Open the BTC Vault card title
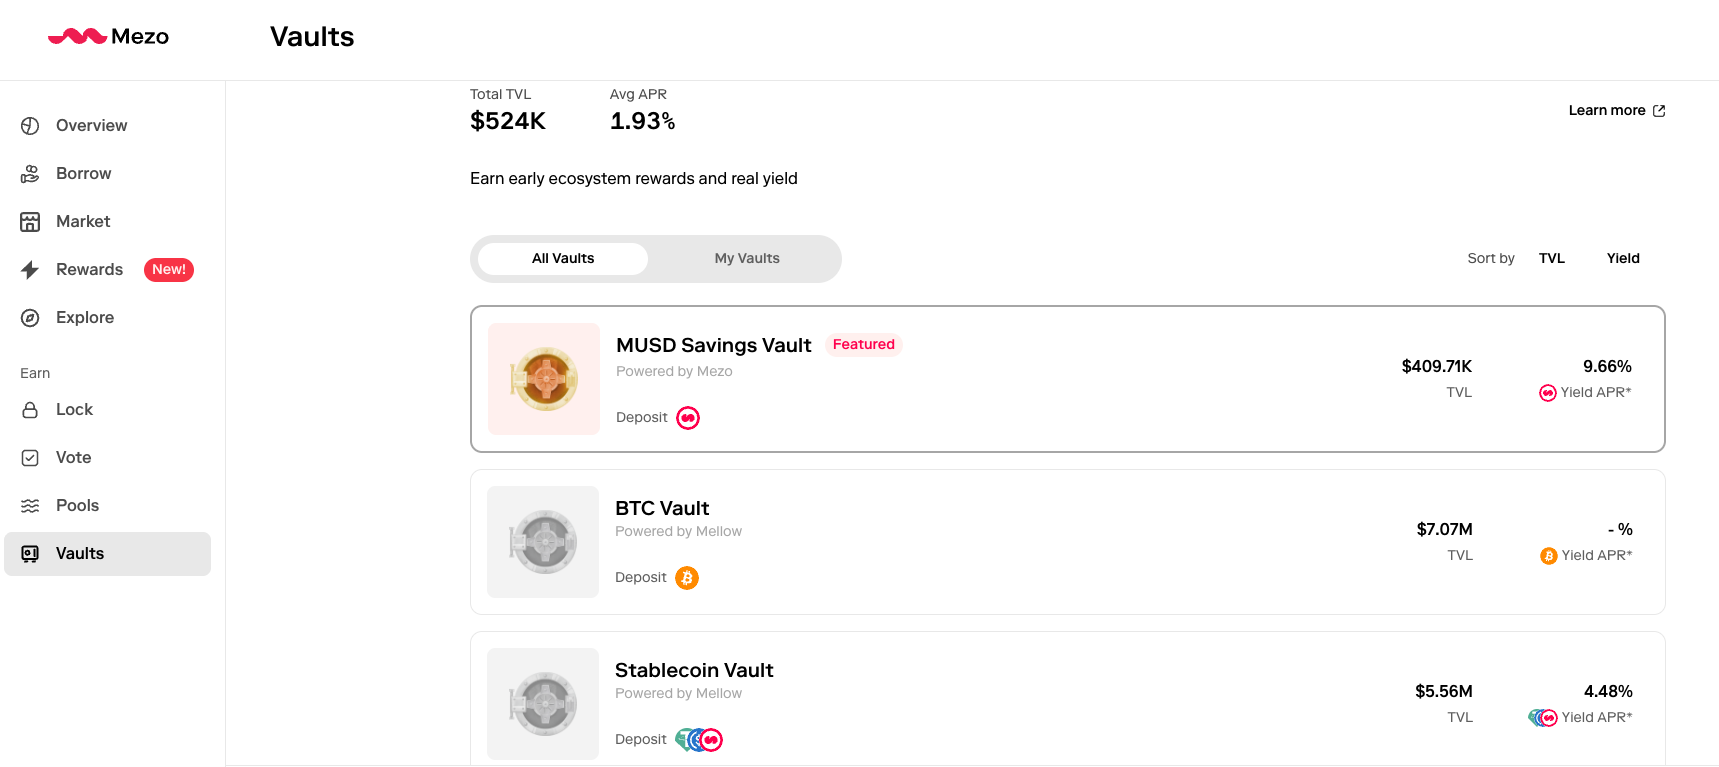Image resolution: width=1719 pixels, height=767 pixels. coord(661,509)
